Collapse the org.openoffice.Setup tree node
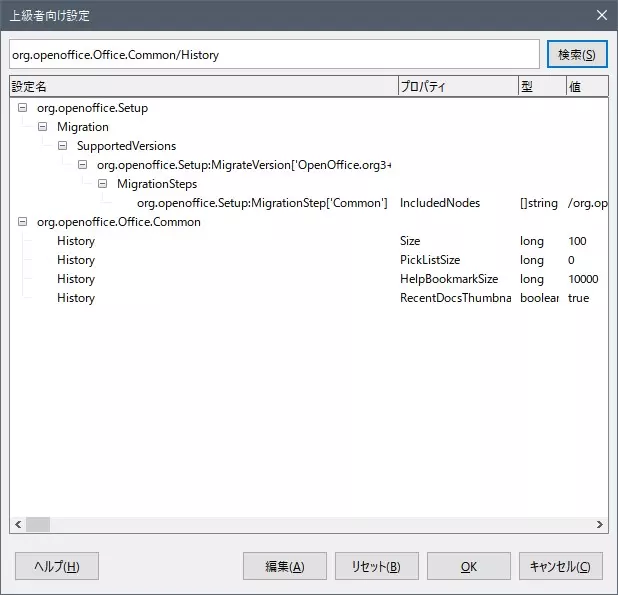The width and height of the screenshot is (618, 595). tap(22, 108)
